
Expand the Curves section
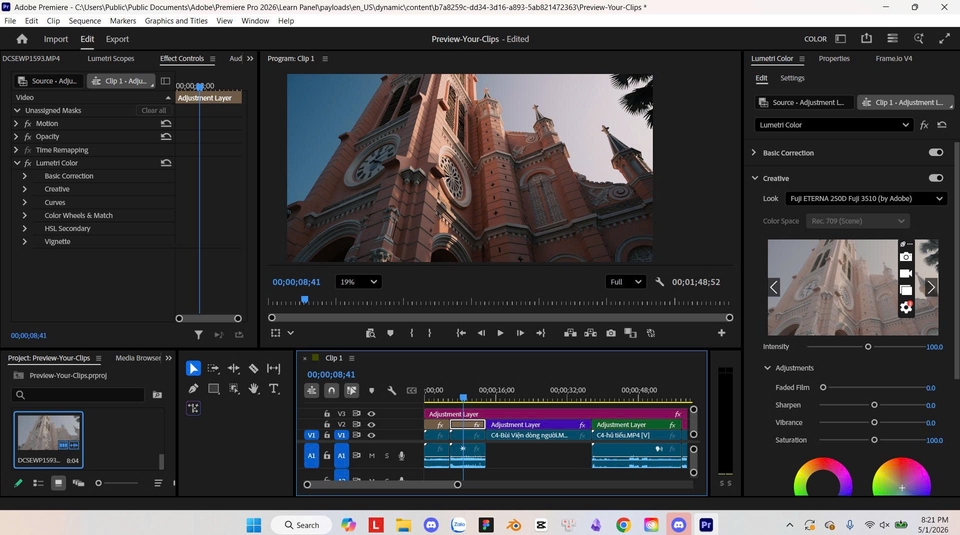(24, 202)
